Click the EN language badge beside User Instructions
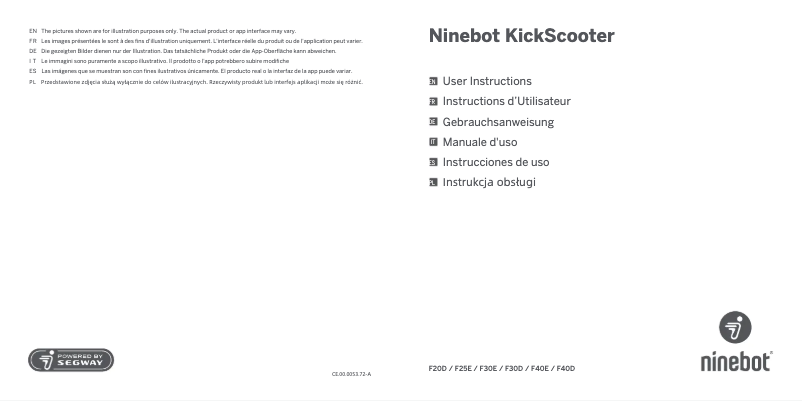 coord(433,81)
